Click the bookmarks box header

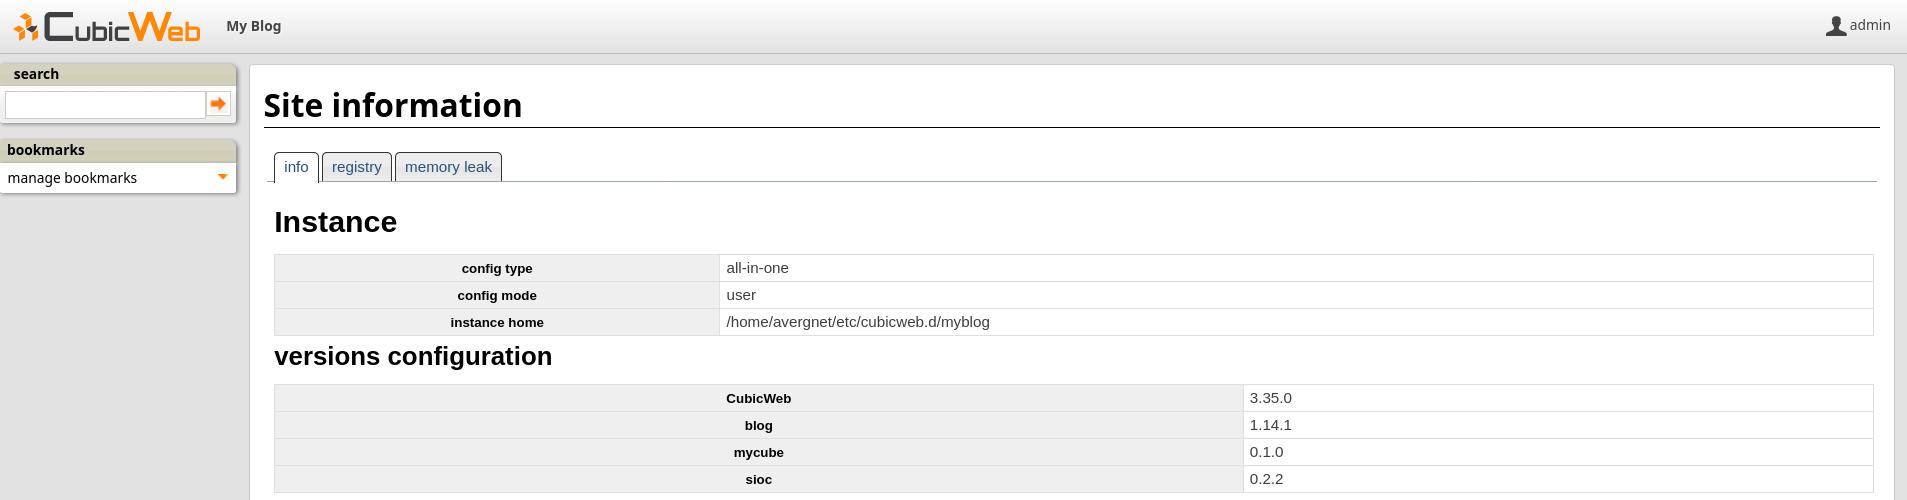(x=118, y=150)
